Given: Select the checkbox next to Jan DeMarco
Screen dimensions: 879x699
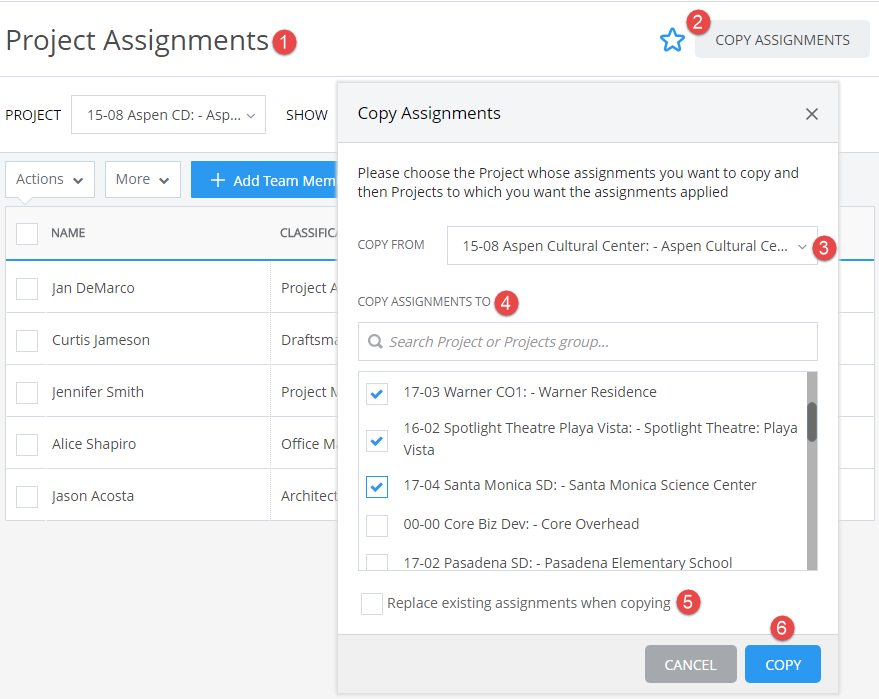Looking at the screenshot, I should pyautogui.click(x=27, y=286).
